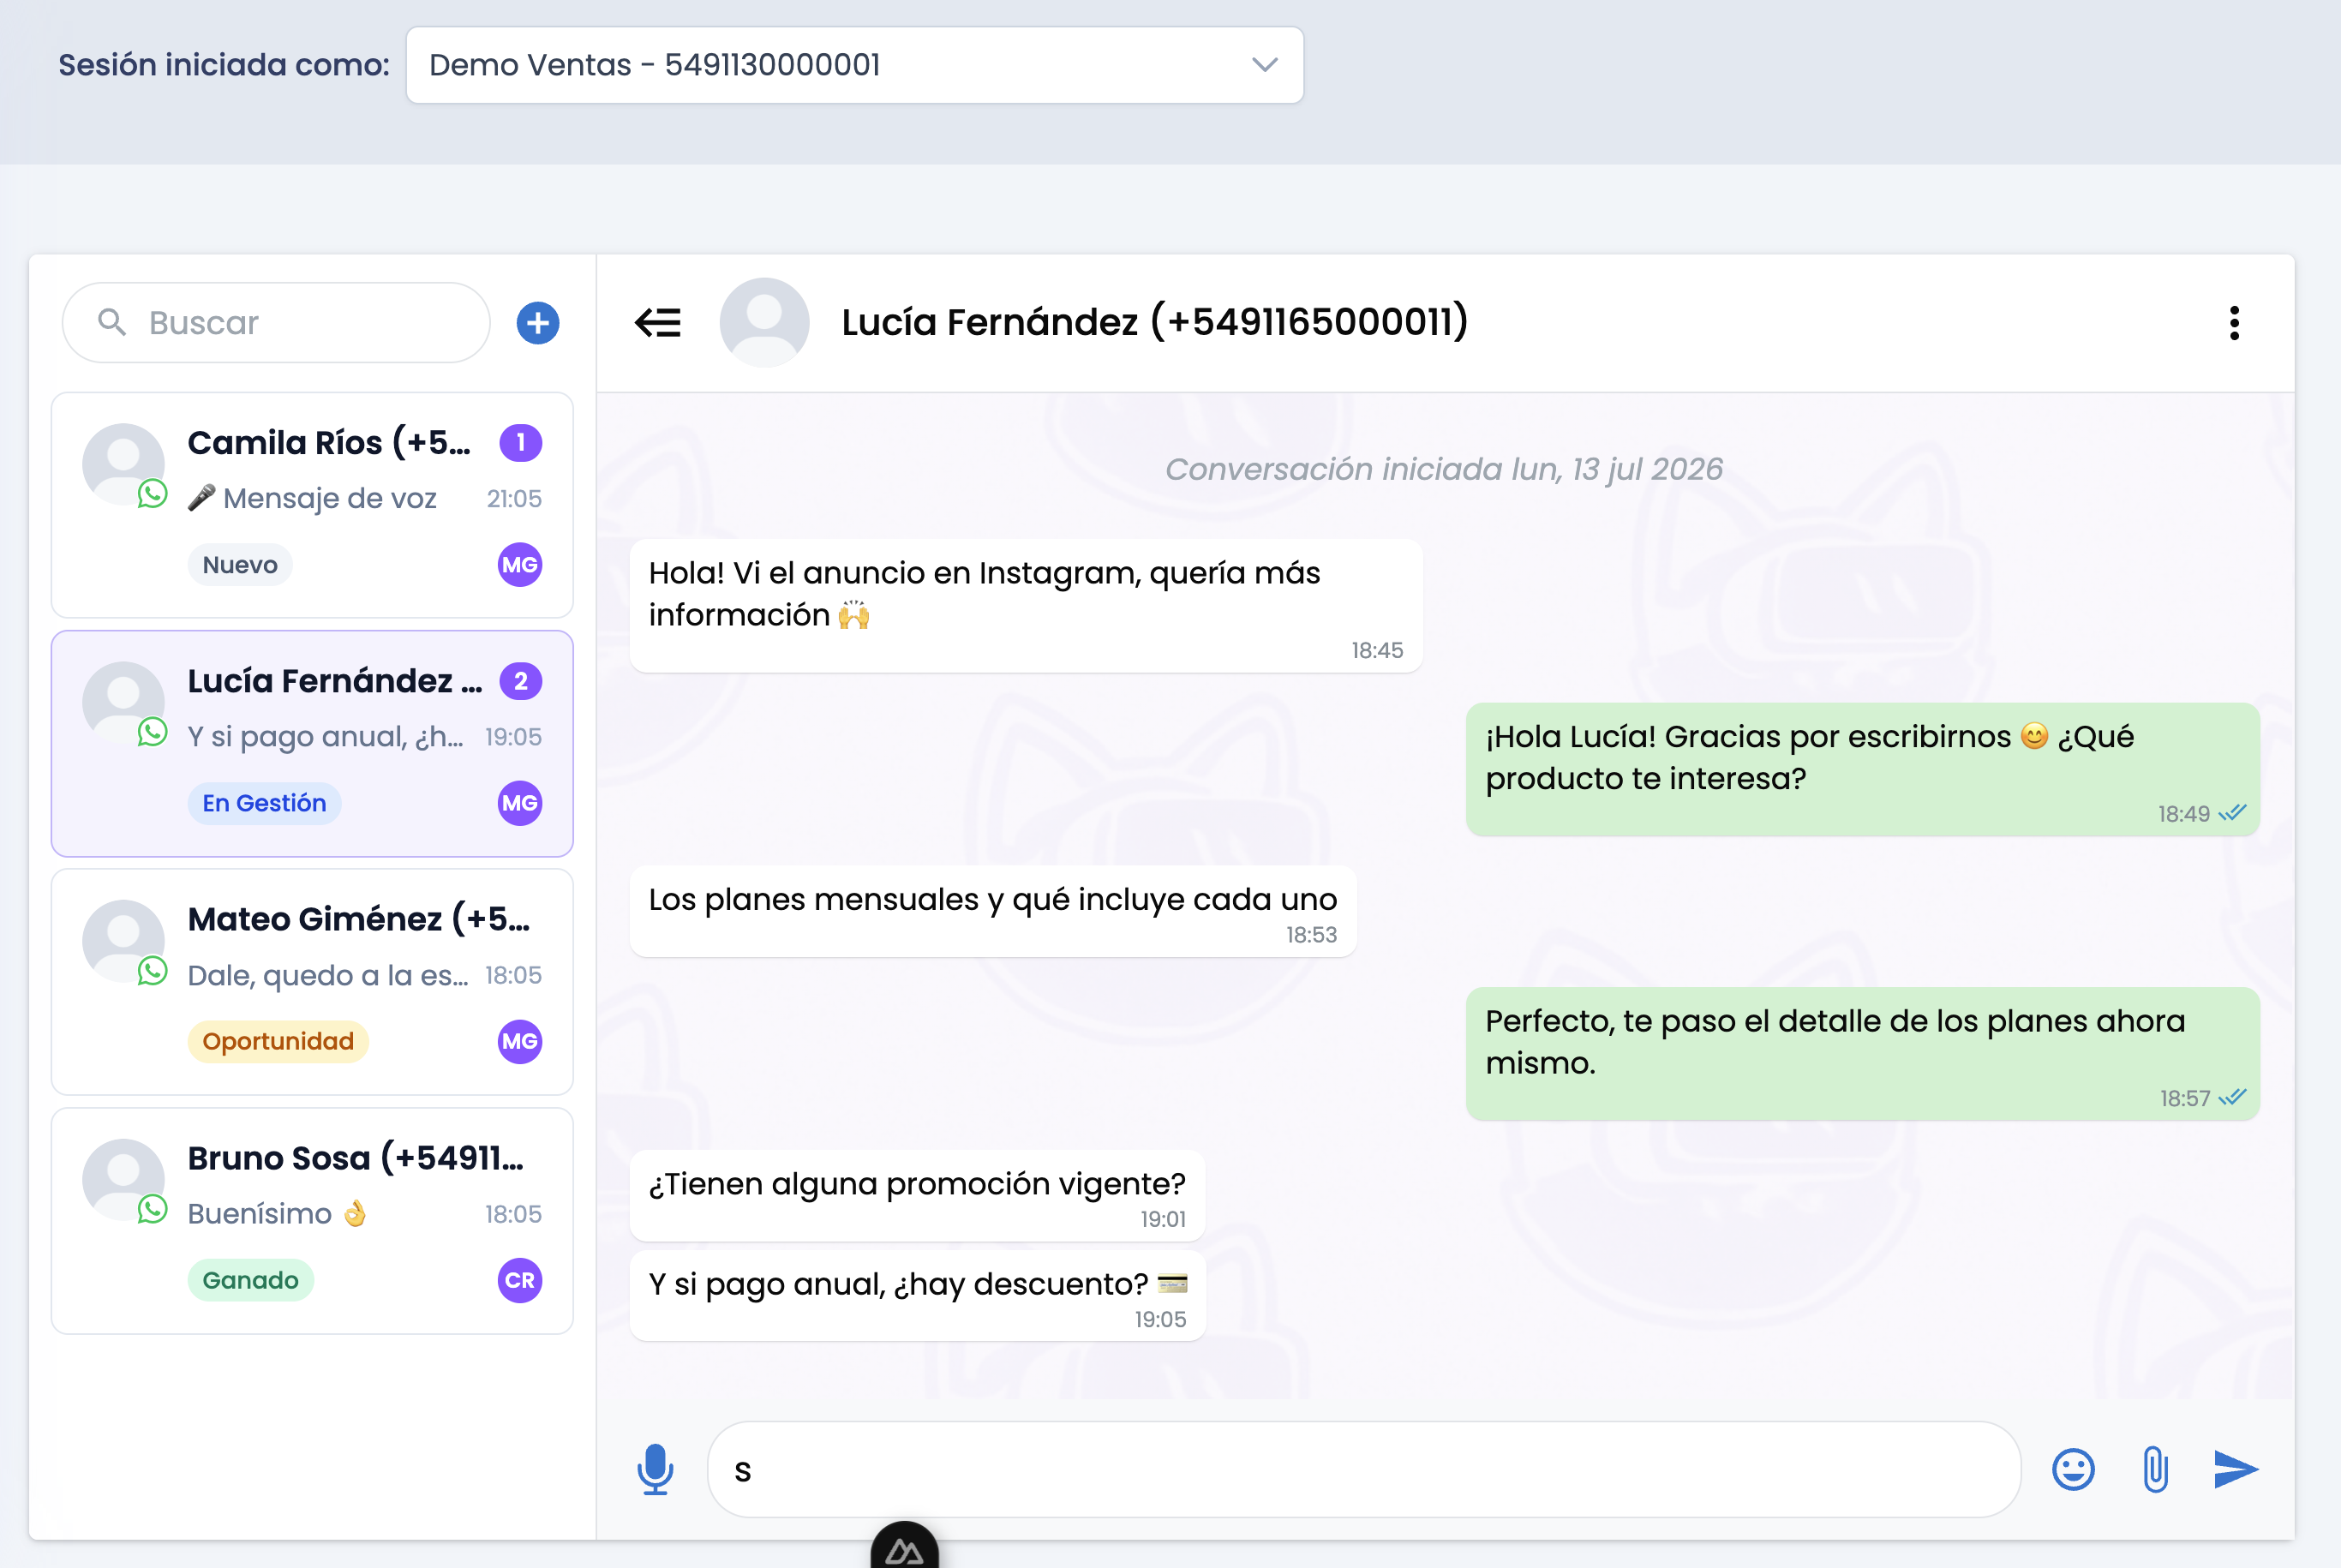This screenshot has width=2341, height=1568.
Task: Click the reply 'Perfecto, te paso el detalle'
Action: tap(1862, 1054)
